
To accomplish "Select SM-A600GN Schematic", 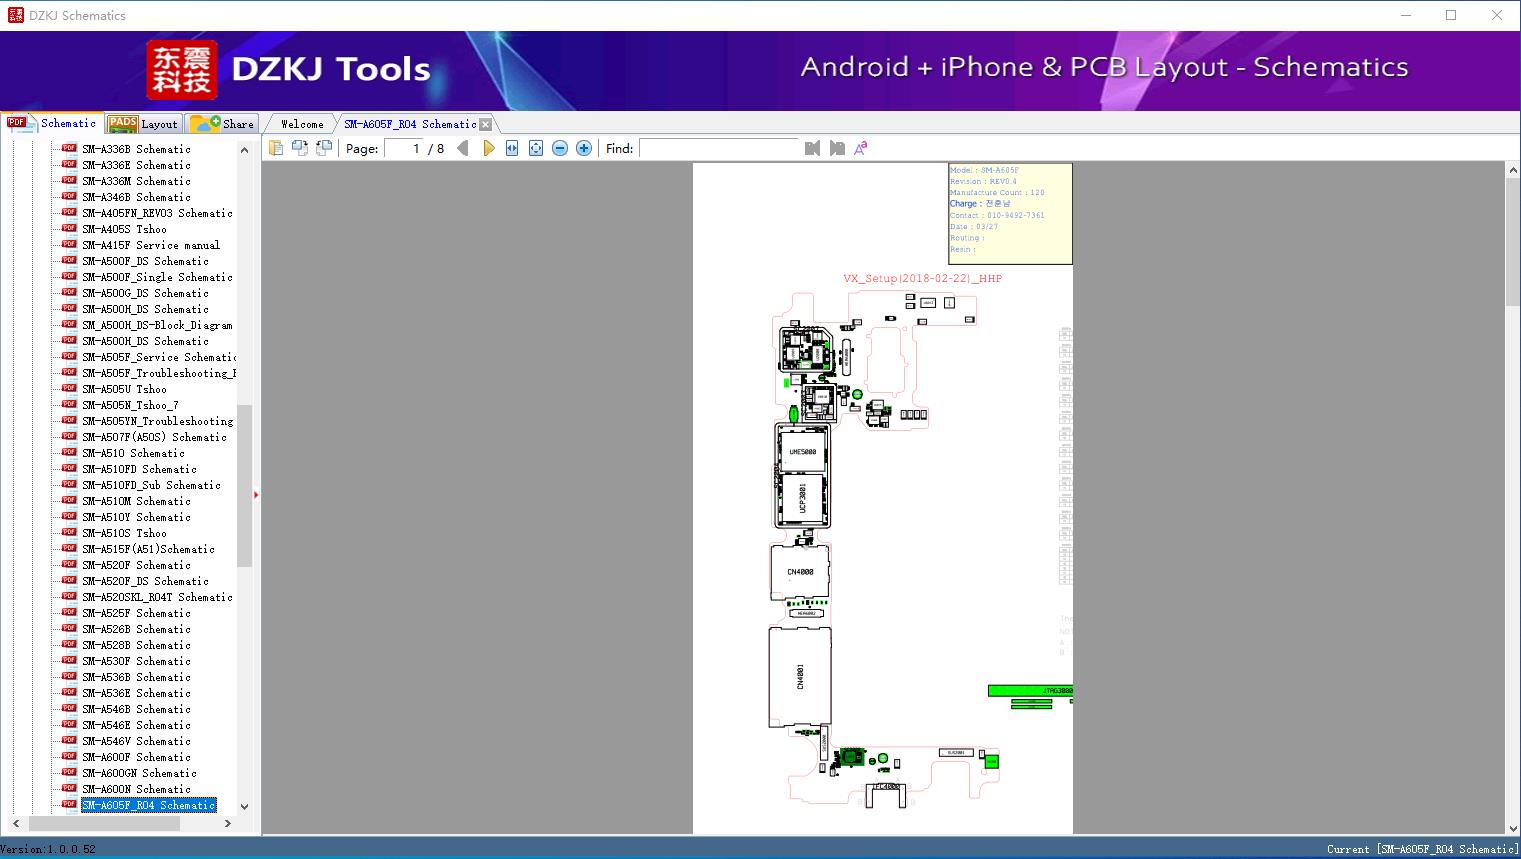I will pyautogui.click(x=139, y=773).
